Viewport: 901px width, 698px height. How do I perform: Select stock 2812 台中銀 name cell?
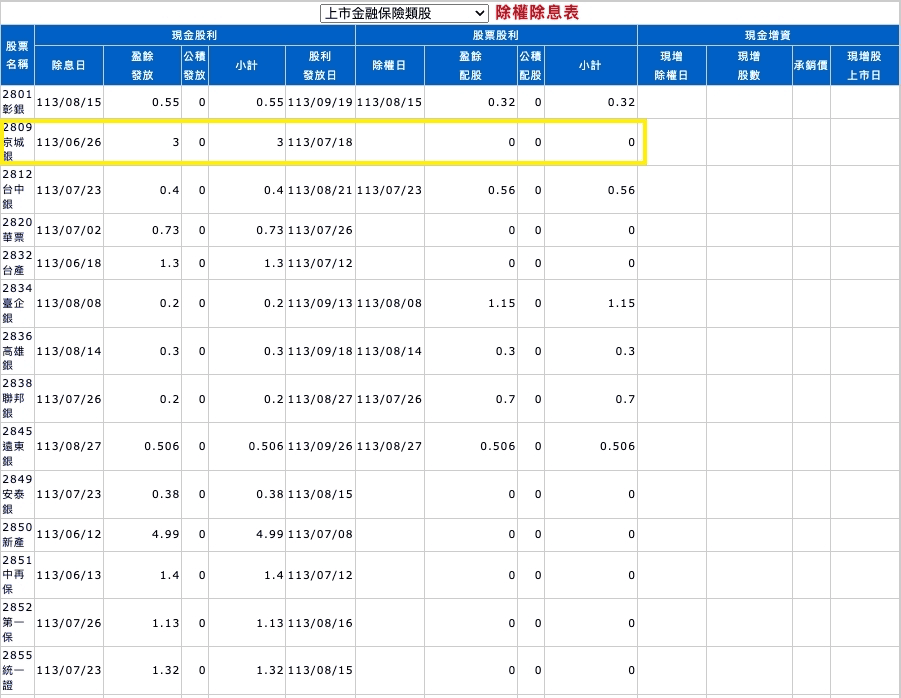click(17, 190)
